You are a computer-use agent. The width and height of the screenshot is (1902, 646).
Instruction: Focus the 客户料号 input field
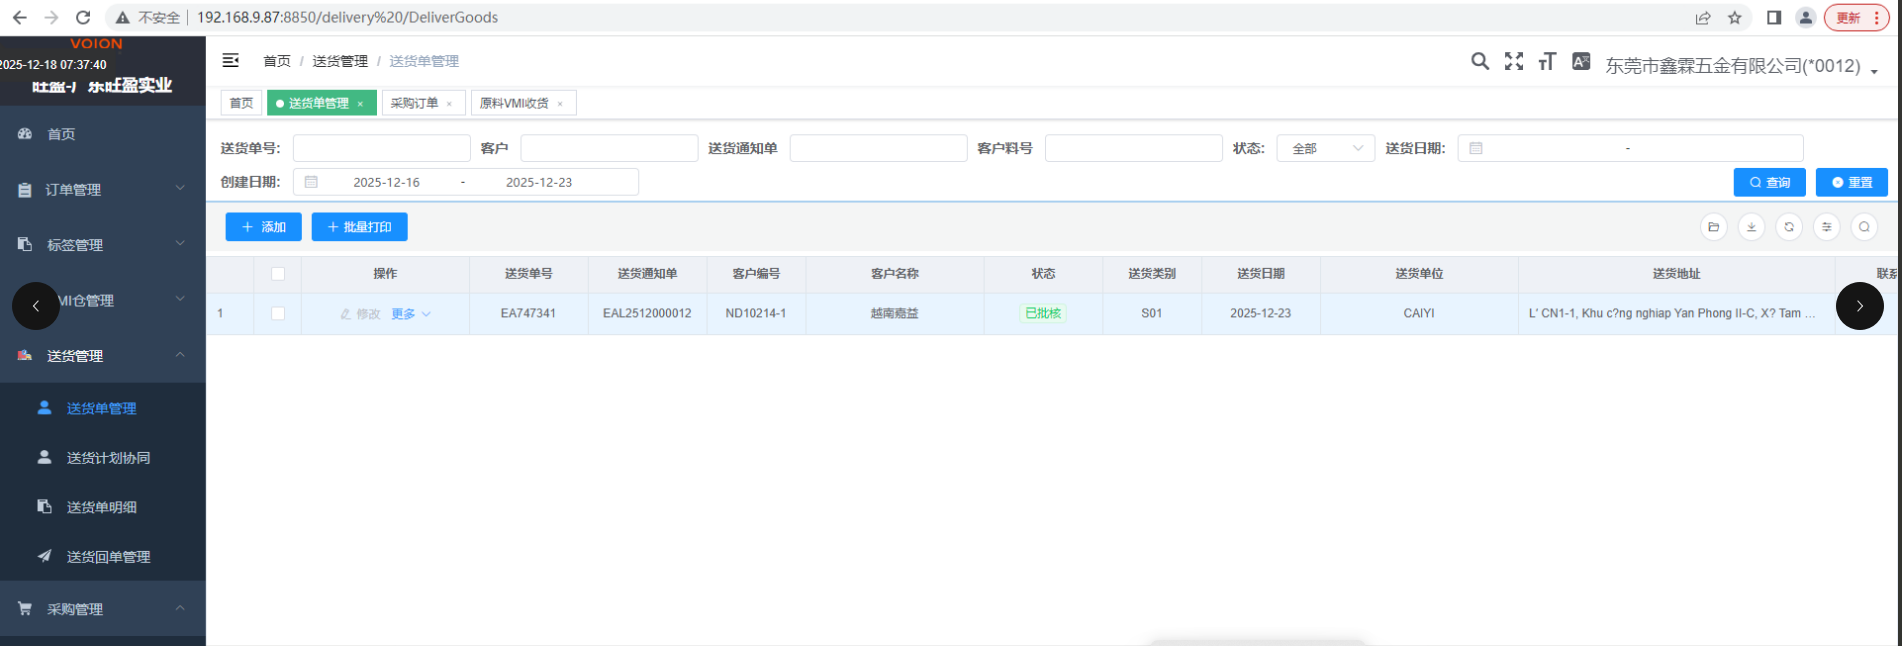click(1134, 148)
